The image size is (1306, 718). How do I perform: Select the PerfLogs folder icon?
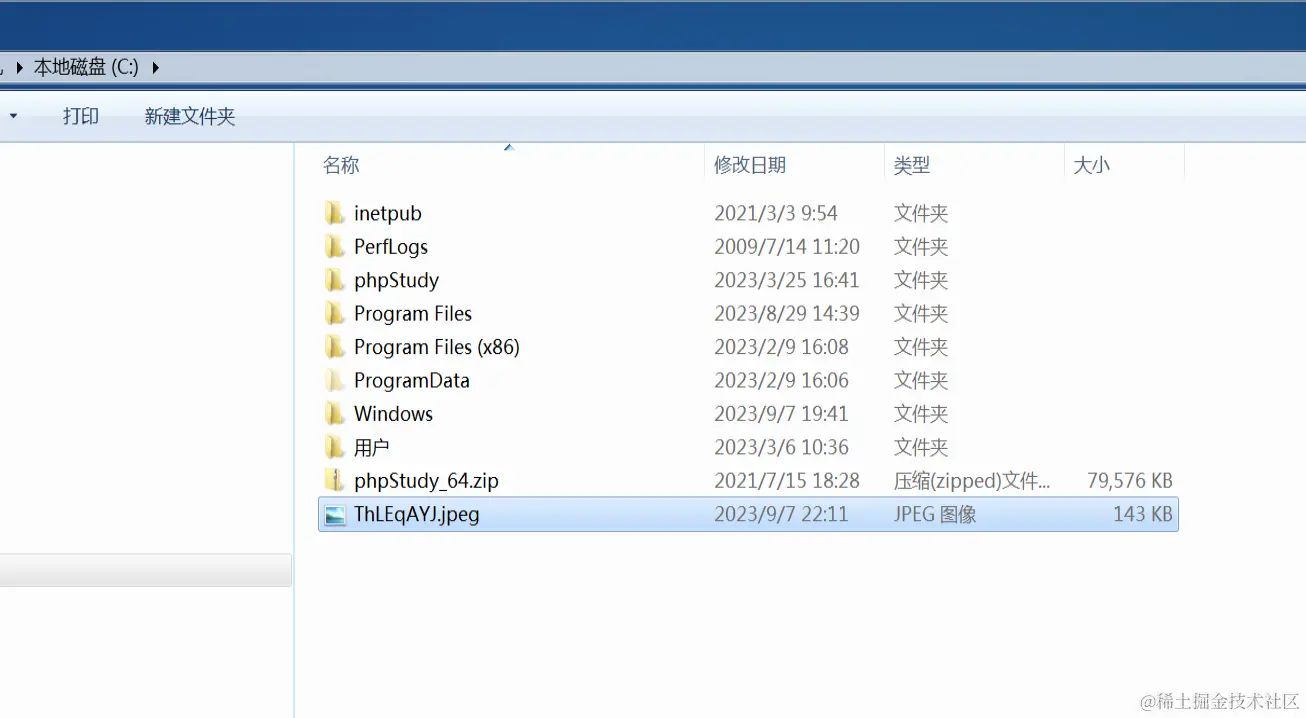pyautogui.click(x=335, y=247)
